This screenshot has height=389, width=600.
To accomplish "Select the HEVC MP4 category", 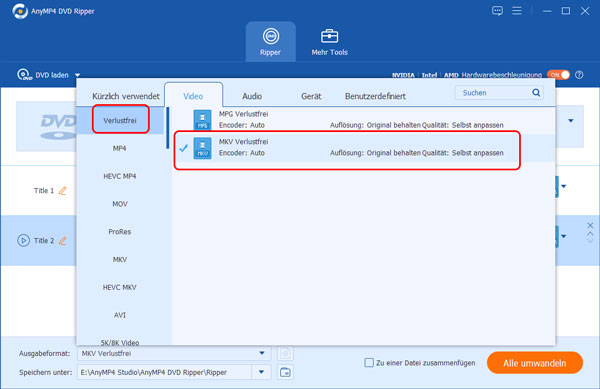I will click(120, 176).
